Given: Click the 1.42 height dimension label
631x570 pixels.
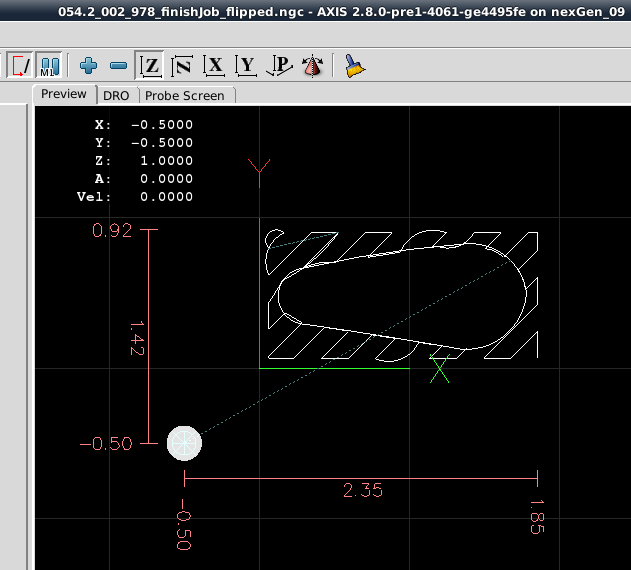Looking at the screenshot, I should 138,338.
